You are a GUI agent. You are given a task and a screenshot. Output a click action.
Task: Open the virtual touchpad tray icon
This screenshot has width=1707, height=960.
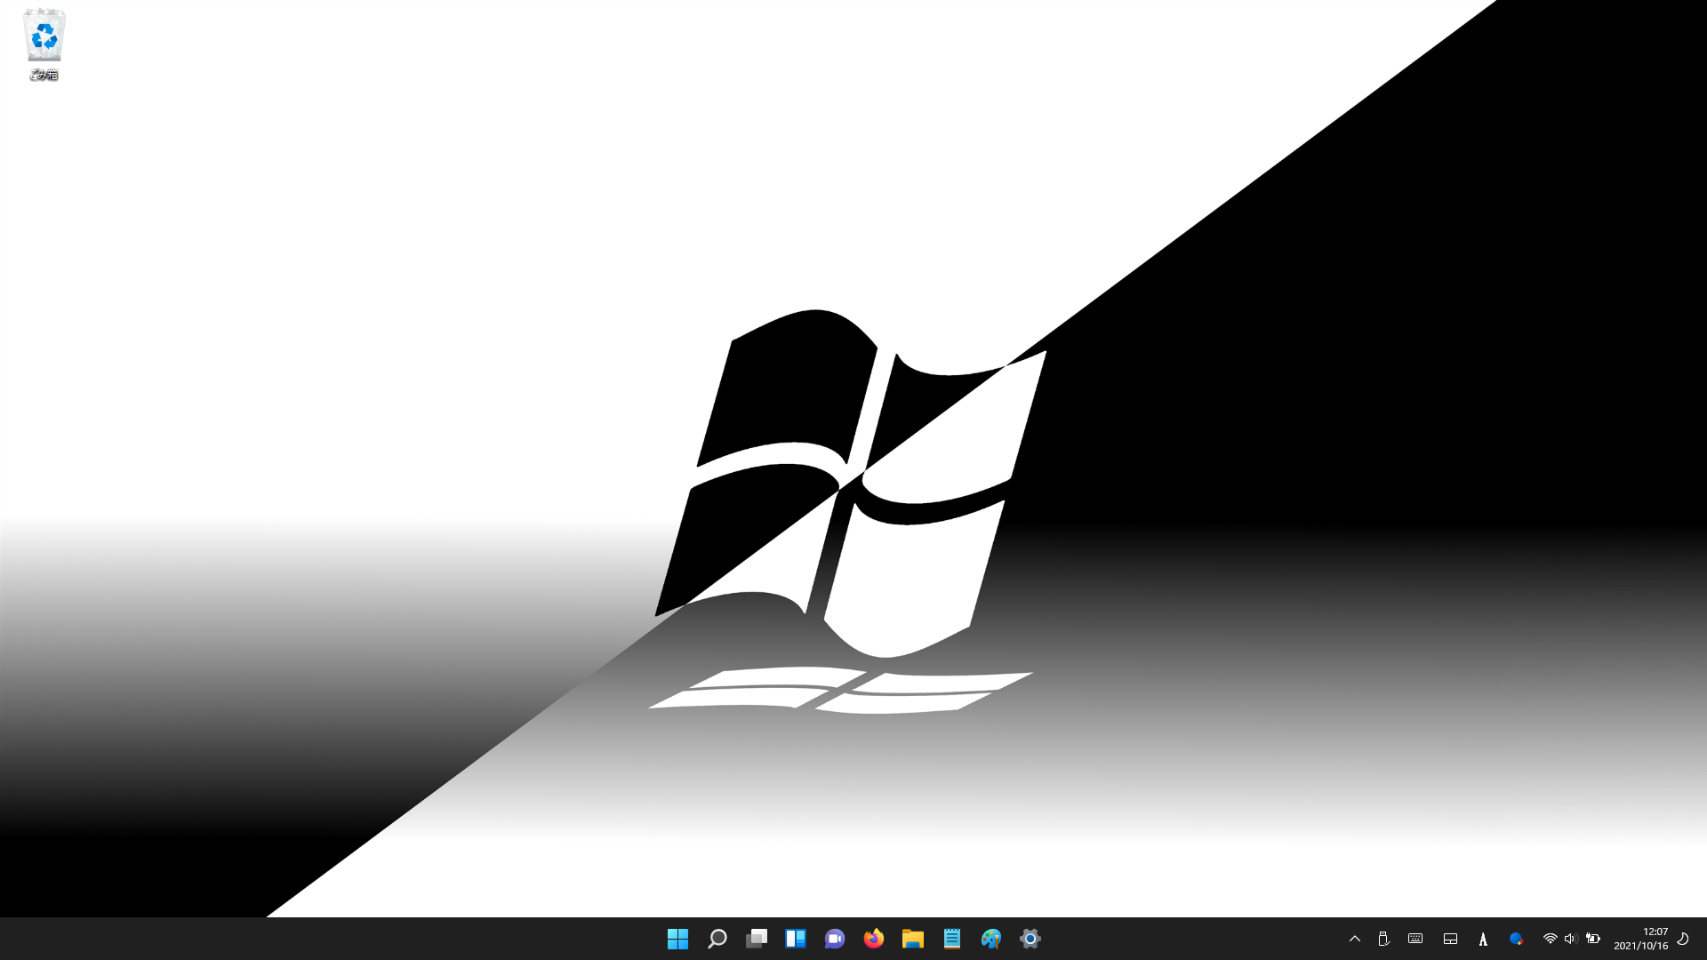[x=1450, y=939]
